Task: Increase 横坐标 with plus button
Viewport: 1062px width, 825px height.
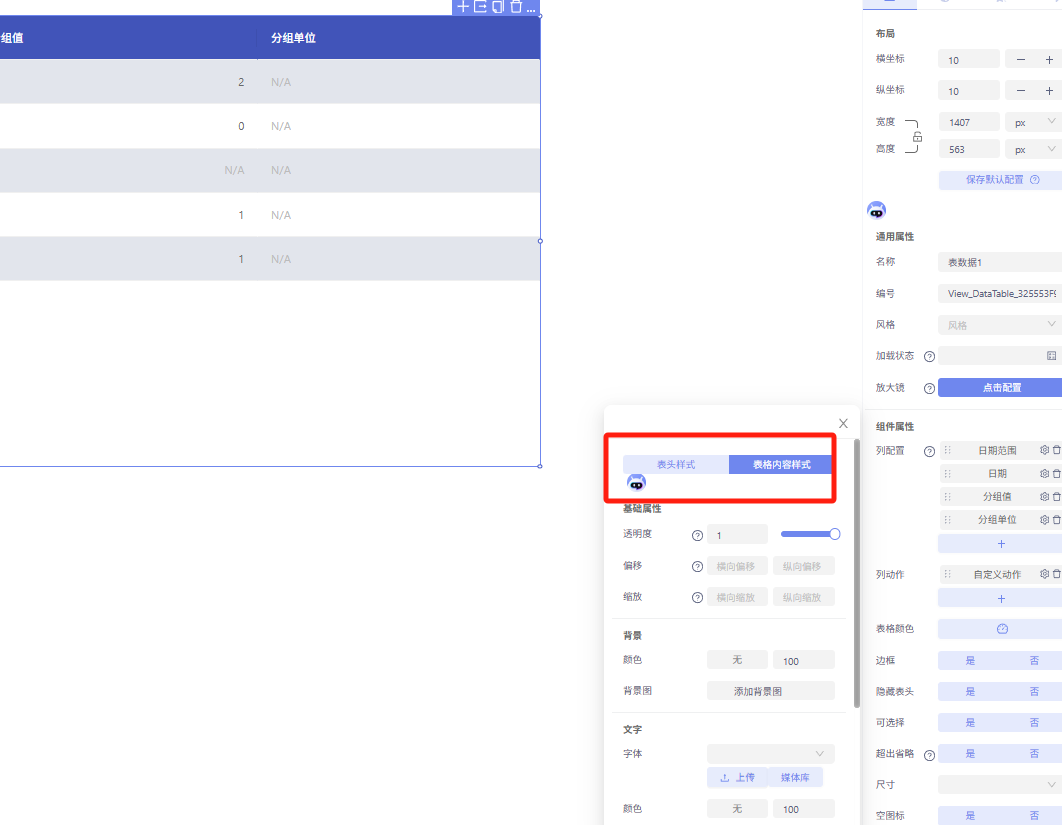Action: [x=1048, y=60]
